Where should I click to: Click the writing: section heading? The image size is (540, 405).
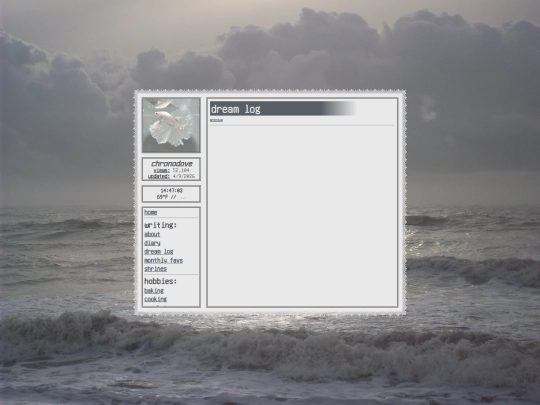(x=160, y=225)
